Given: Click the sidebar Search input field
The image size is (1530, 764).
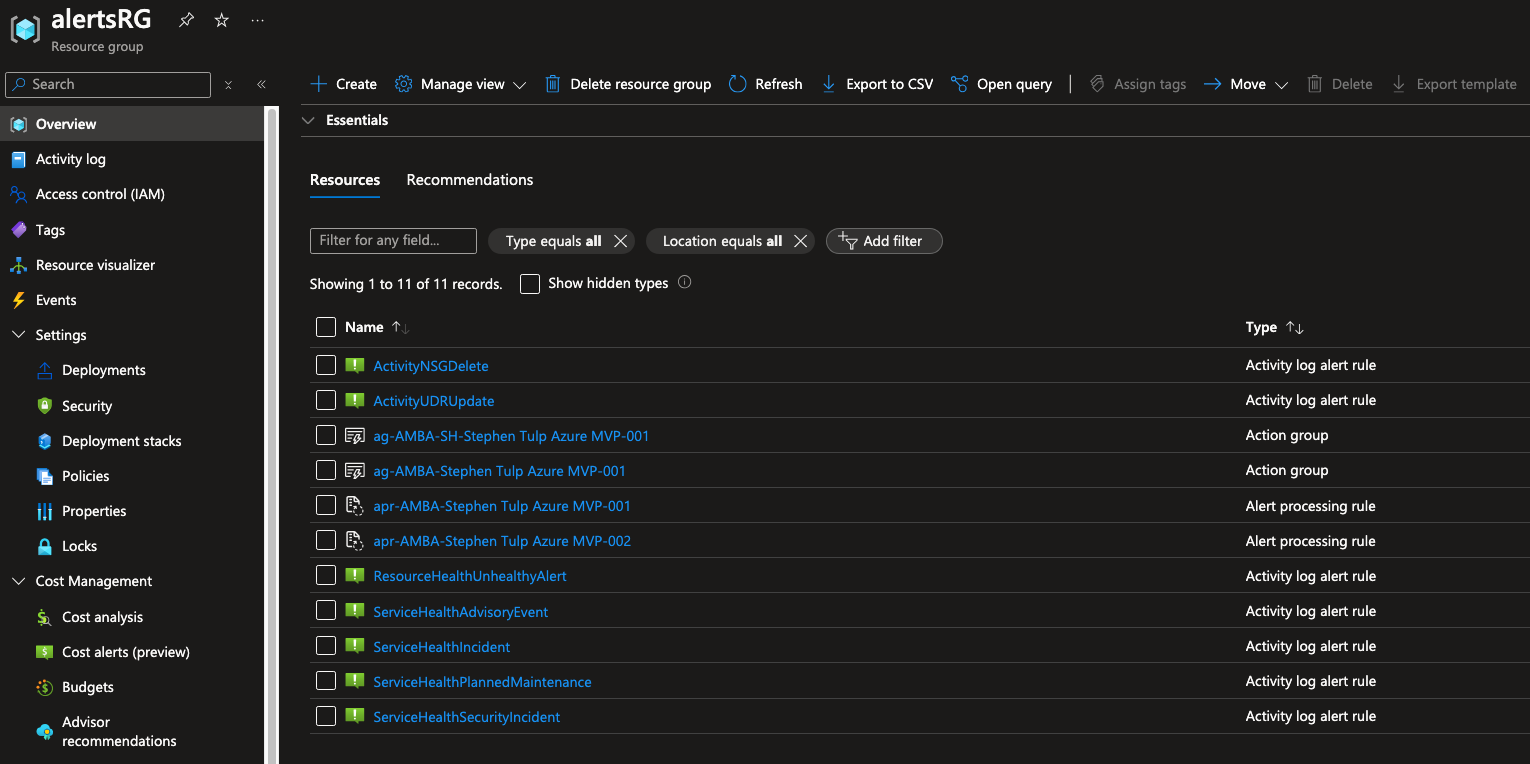Looking at the screenshot, I should point(108,84).
